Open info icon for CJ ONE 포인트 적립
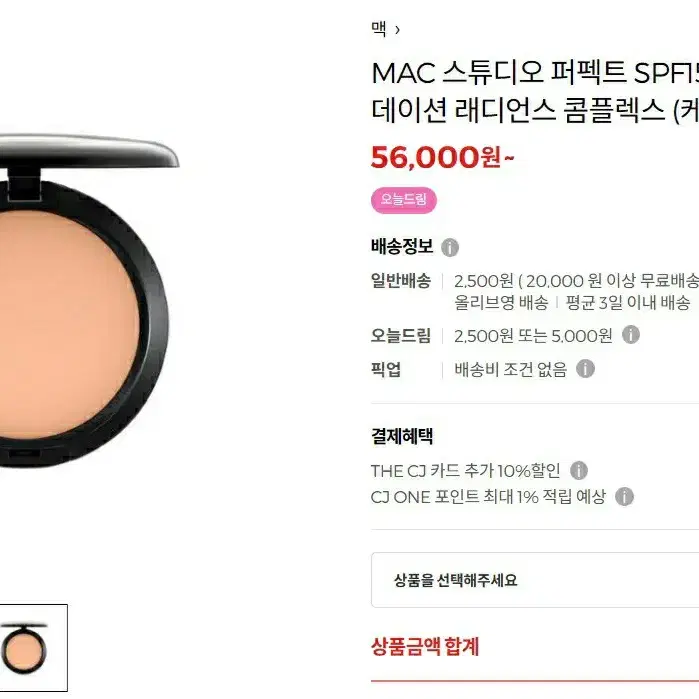 click(624, 497)
